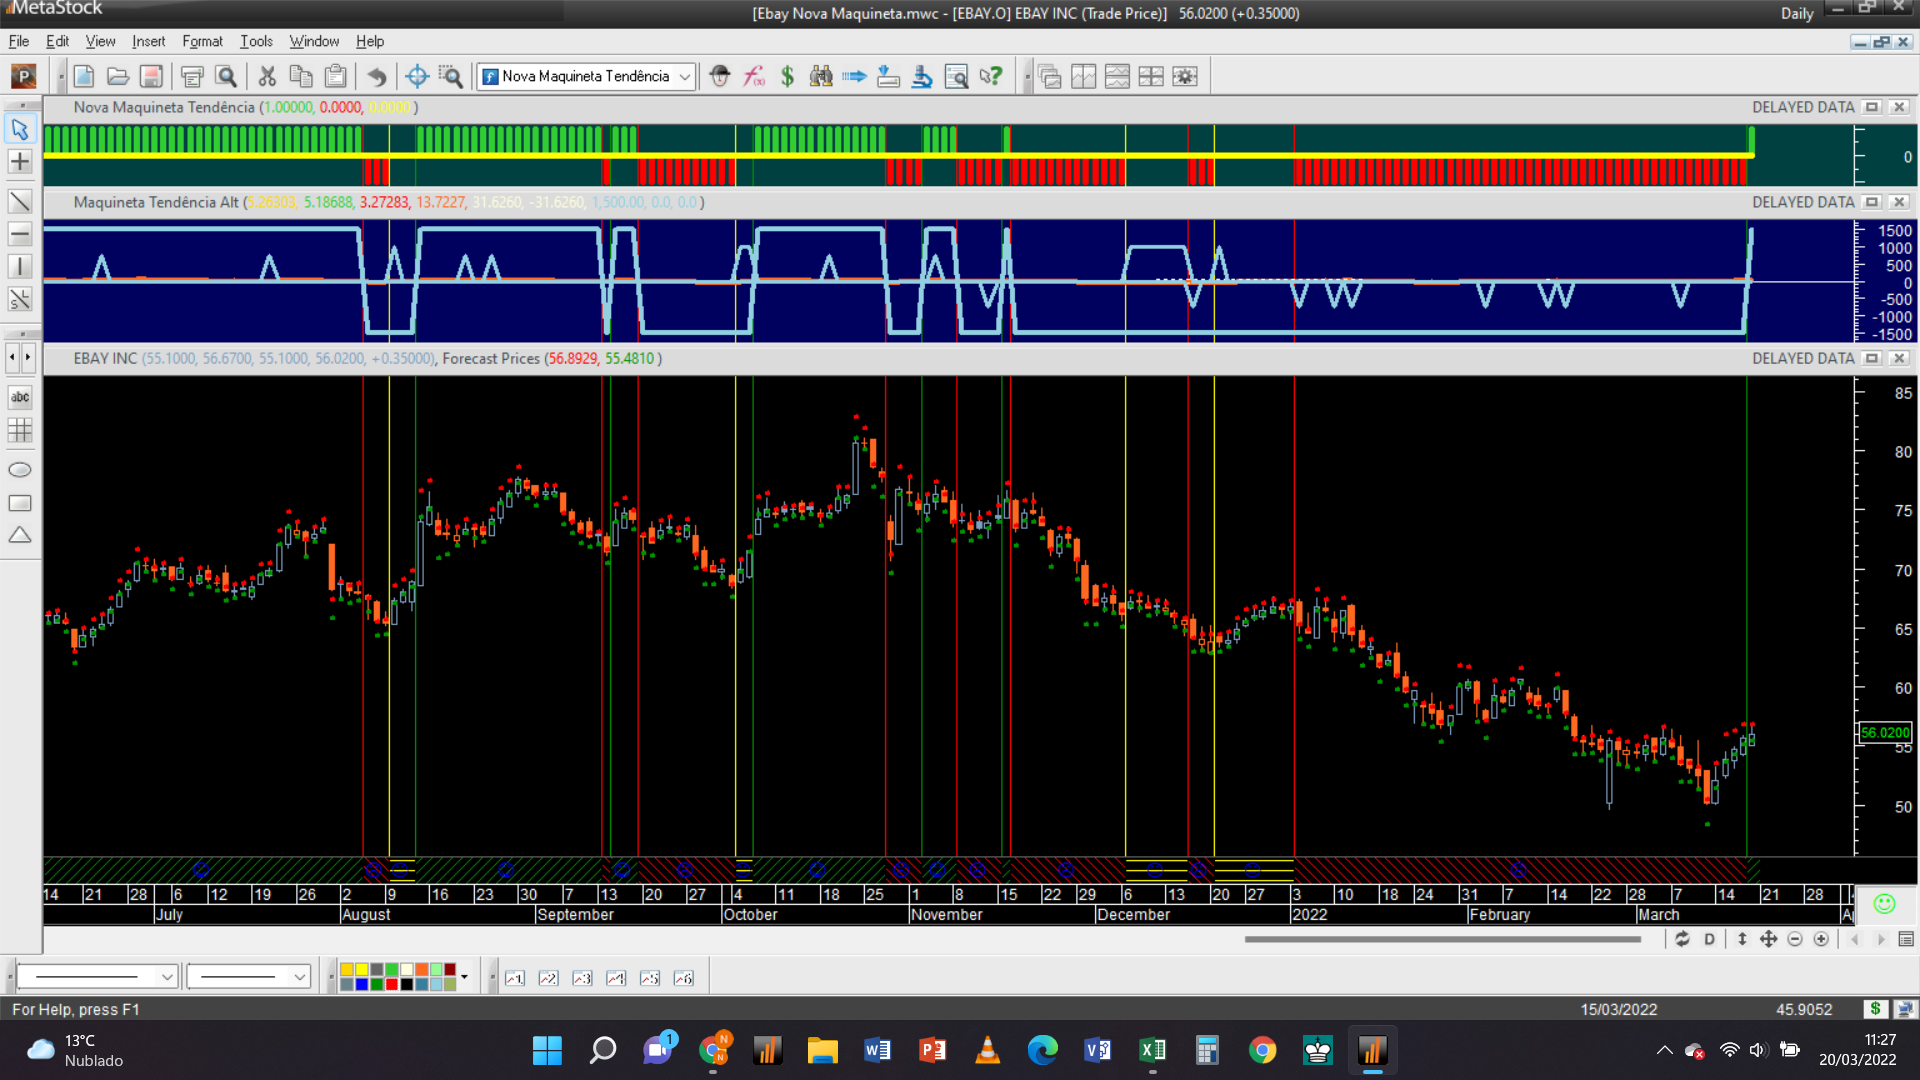The height and width of the screenshot is (1080, 1920).
Task: Expand the color palette dropdown arrow
Action: coord(464,977)
